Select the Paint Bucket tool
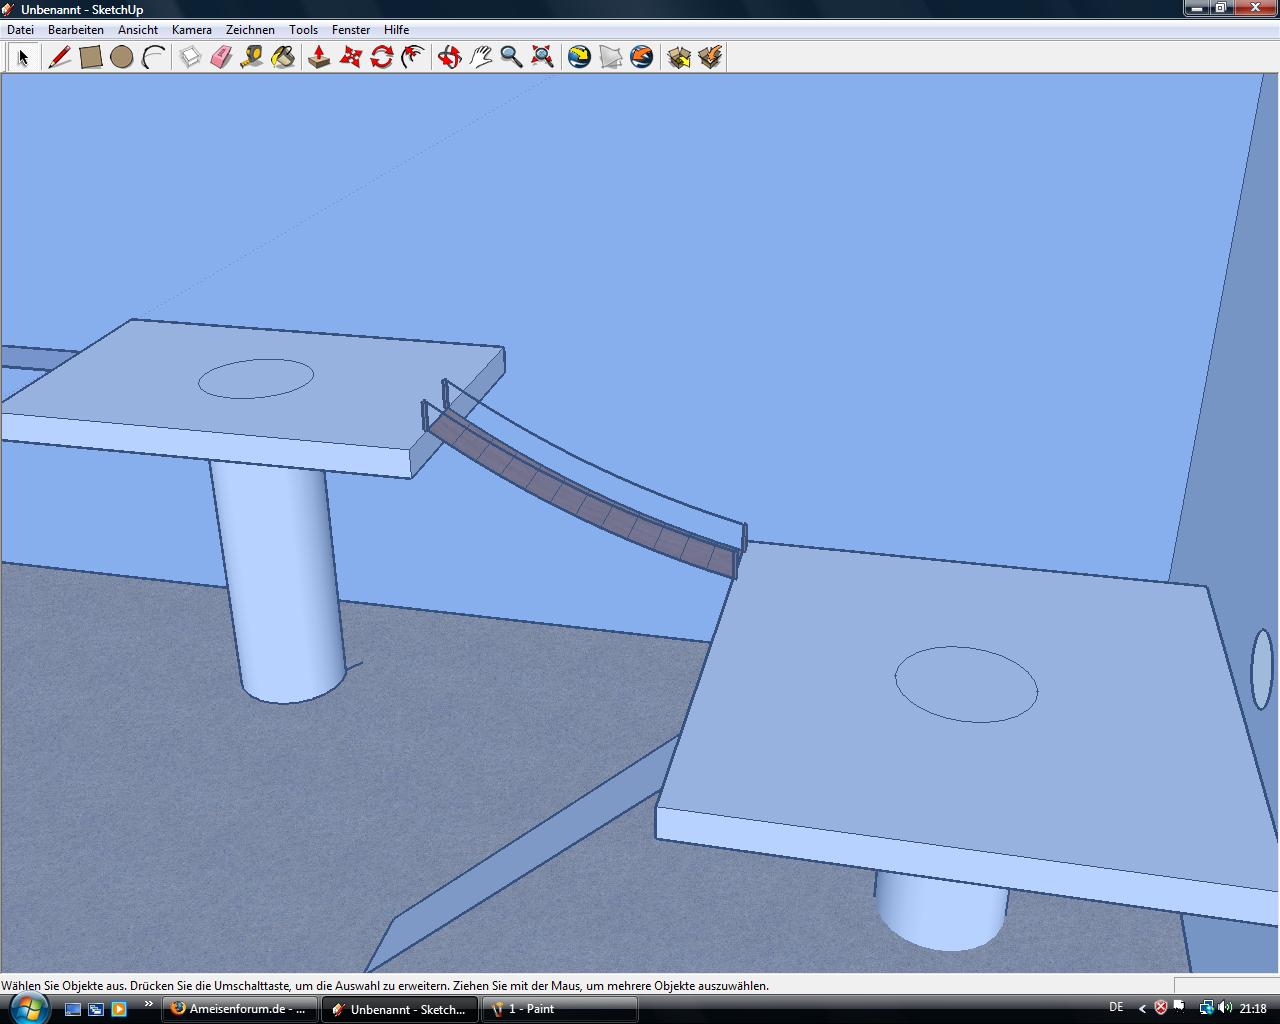The image size is (1280, 1024). [x=283, y=57]
